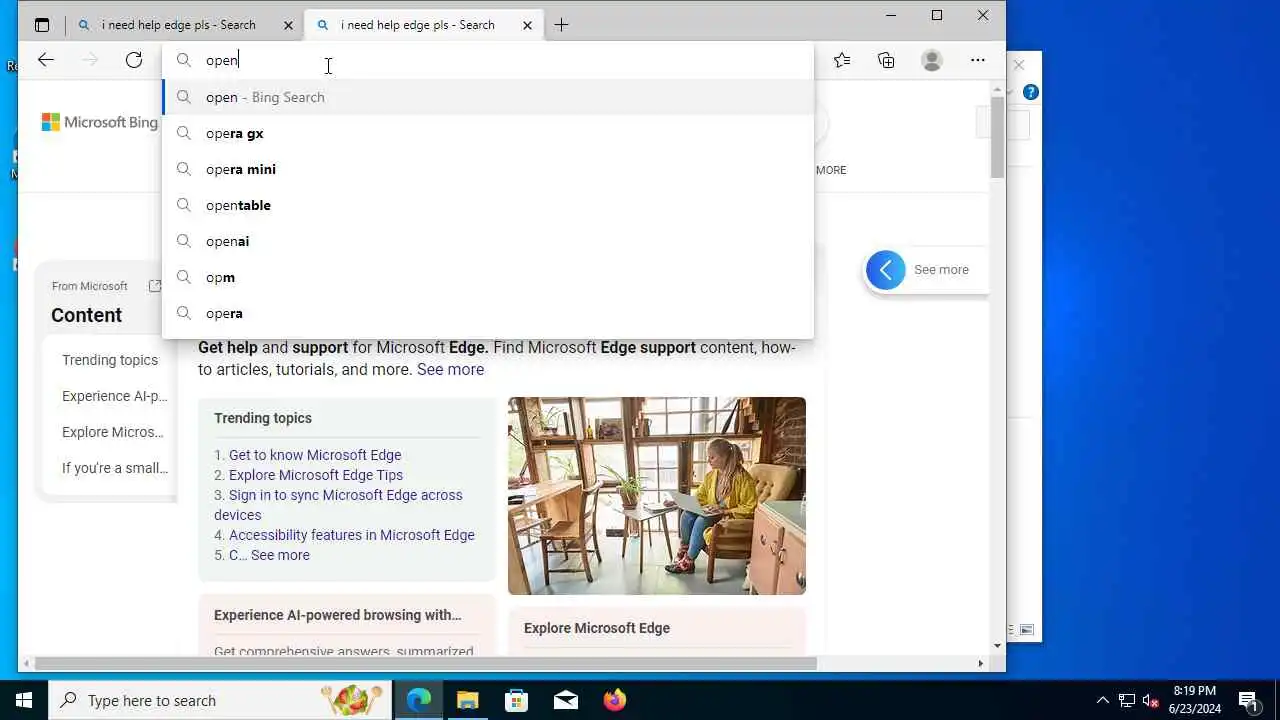
Task: Click the blue See more arrow button
Action: [886, 270]
